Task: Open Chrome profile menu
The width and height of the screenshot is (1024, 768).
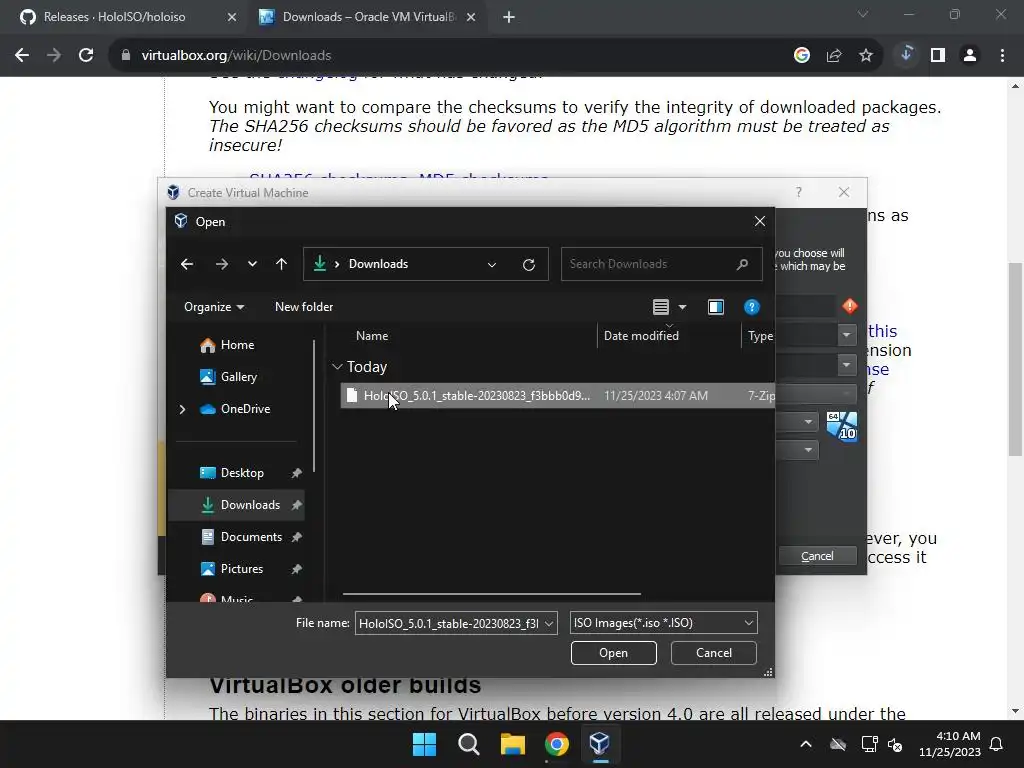Action: click(970, 56)
